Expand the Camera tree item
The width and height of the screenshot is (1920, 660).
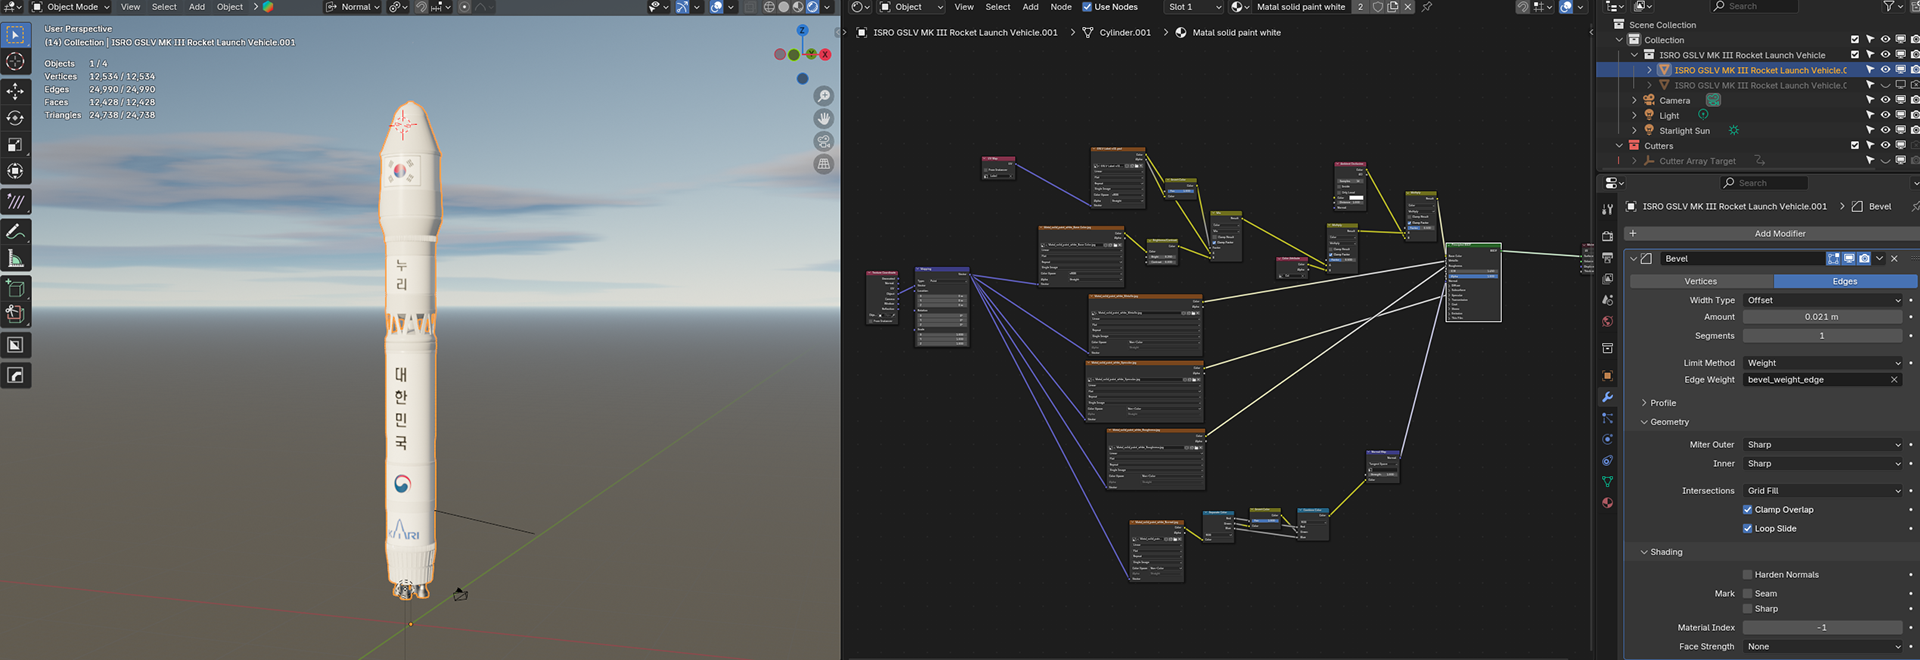point(1635,100)
